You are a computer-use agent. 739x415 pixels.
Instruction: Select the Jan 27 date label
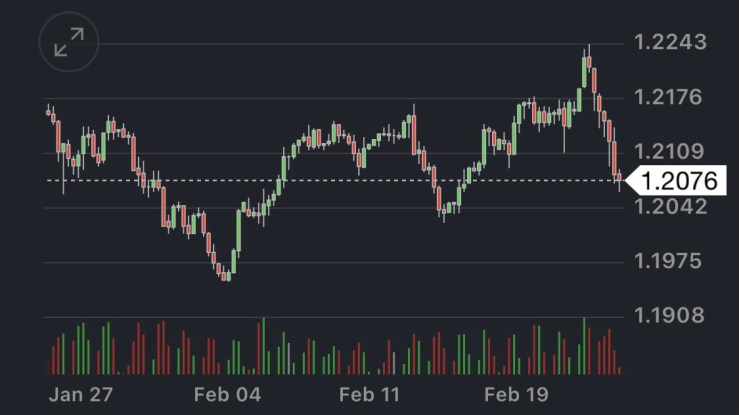[81, 394]
